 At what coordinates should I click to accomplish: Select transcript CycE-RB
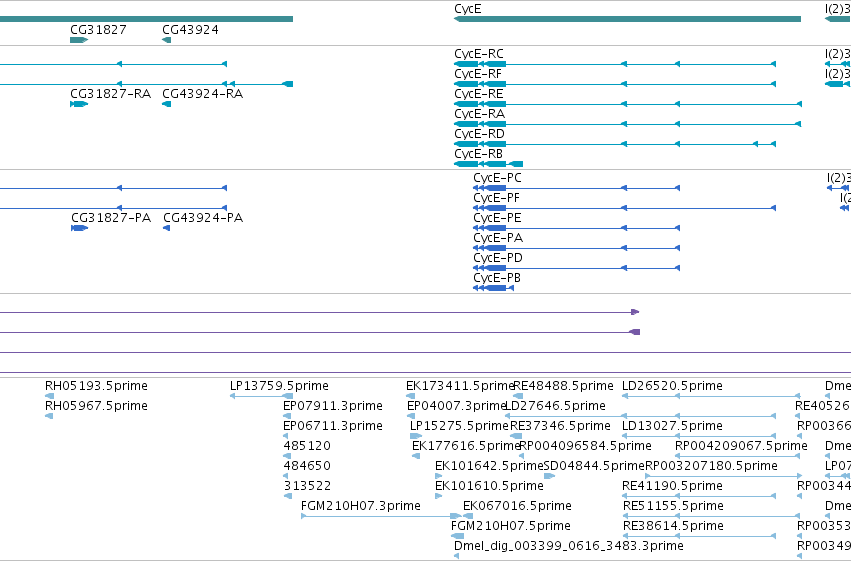pos(488,164)
